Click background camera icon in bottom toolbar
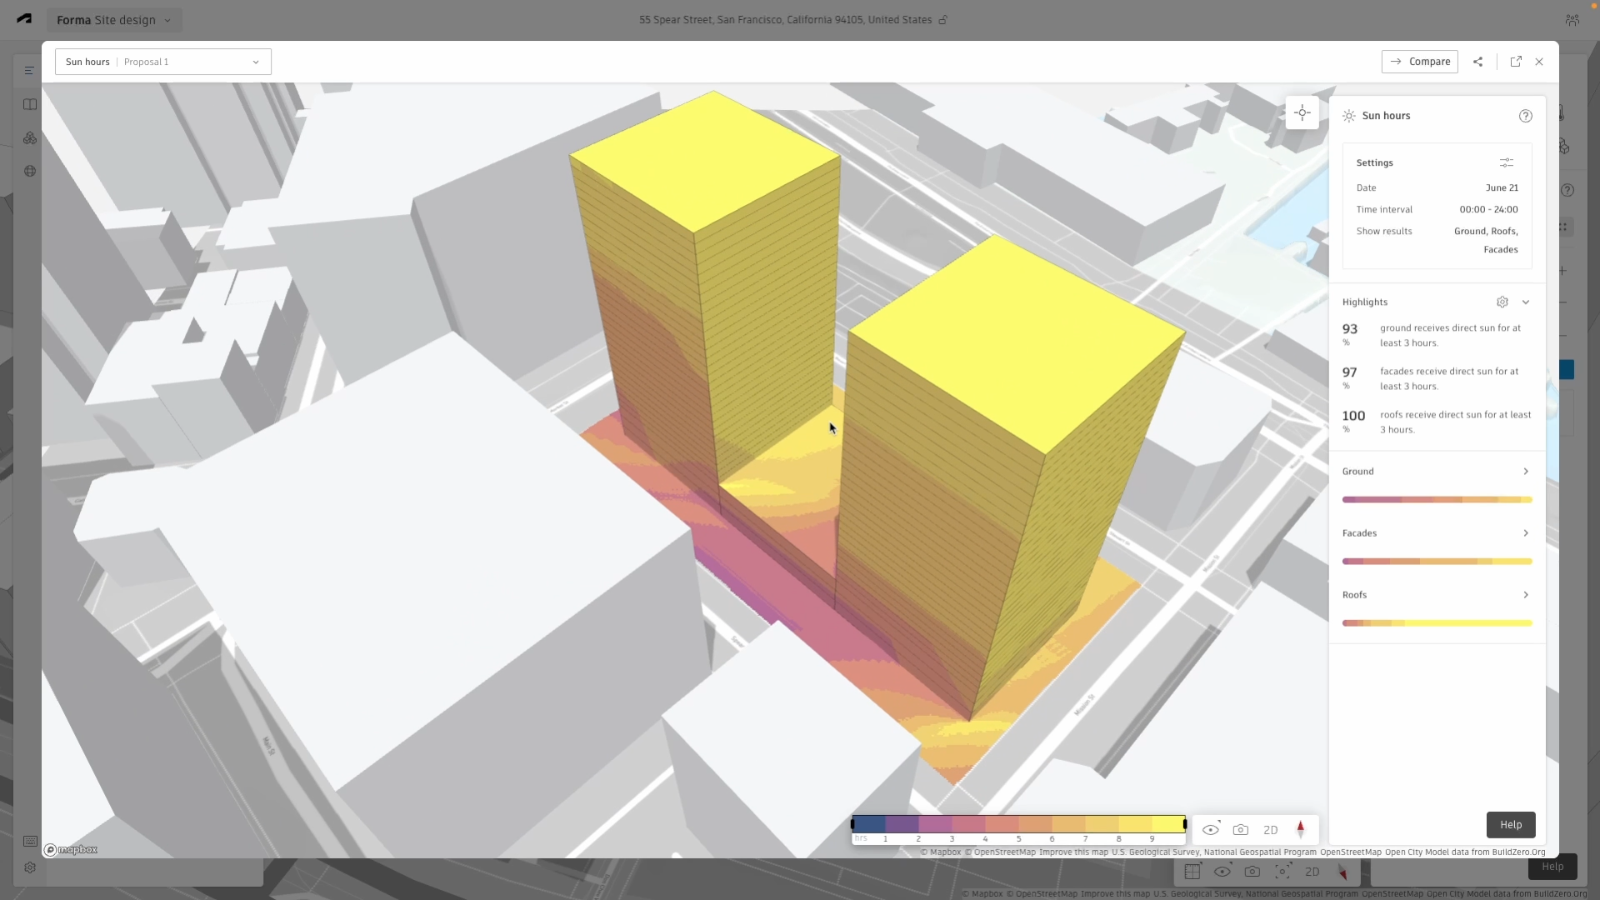This screenshot has width=1600, height=900. [1252, 872]
